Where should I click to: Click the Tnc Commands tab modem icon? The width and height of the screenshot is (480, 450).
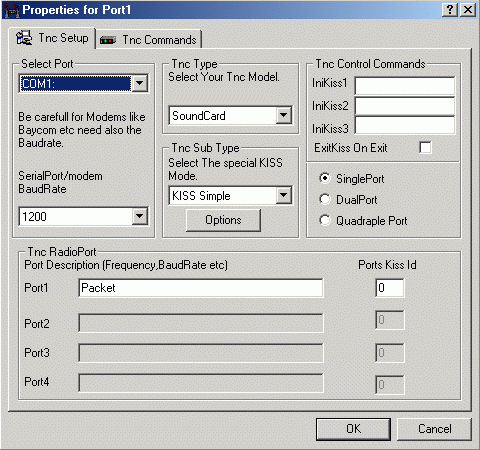tap(108, 40)
